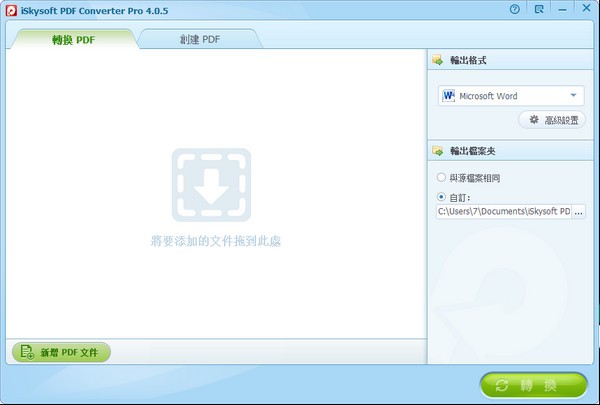Click the 輸出格式 section header icon
This screenshot has height=405, width=600.
438,60
